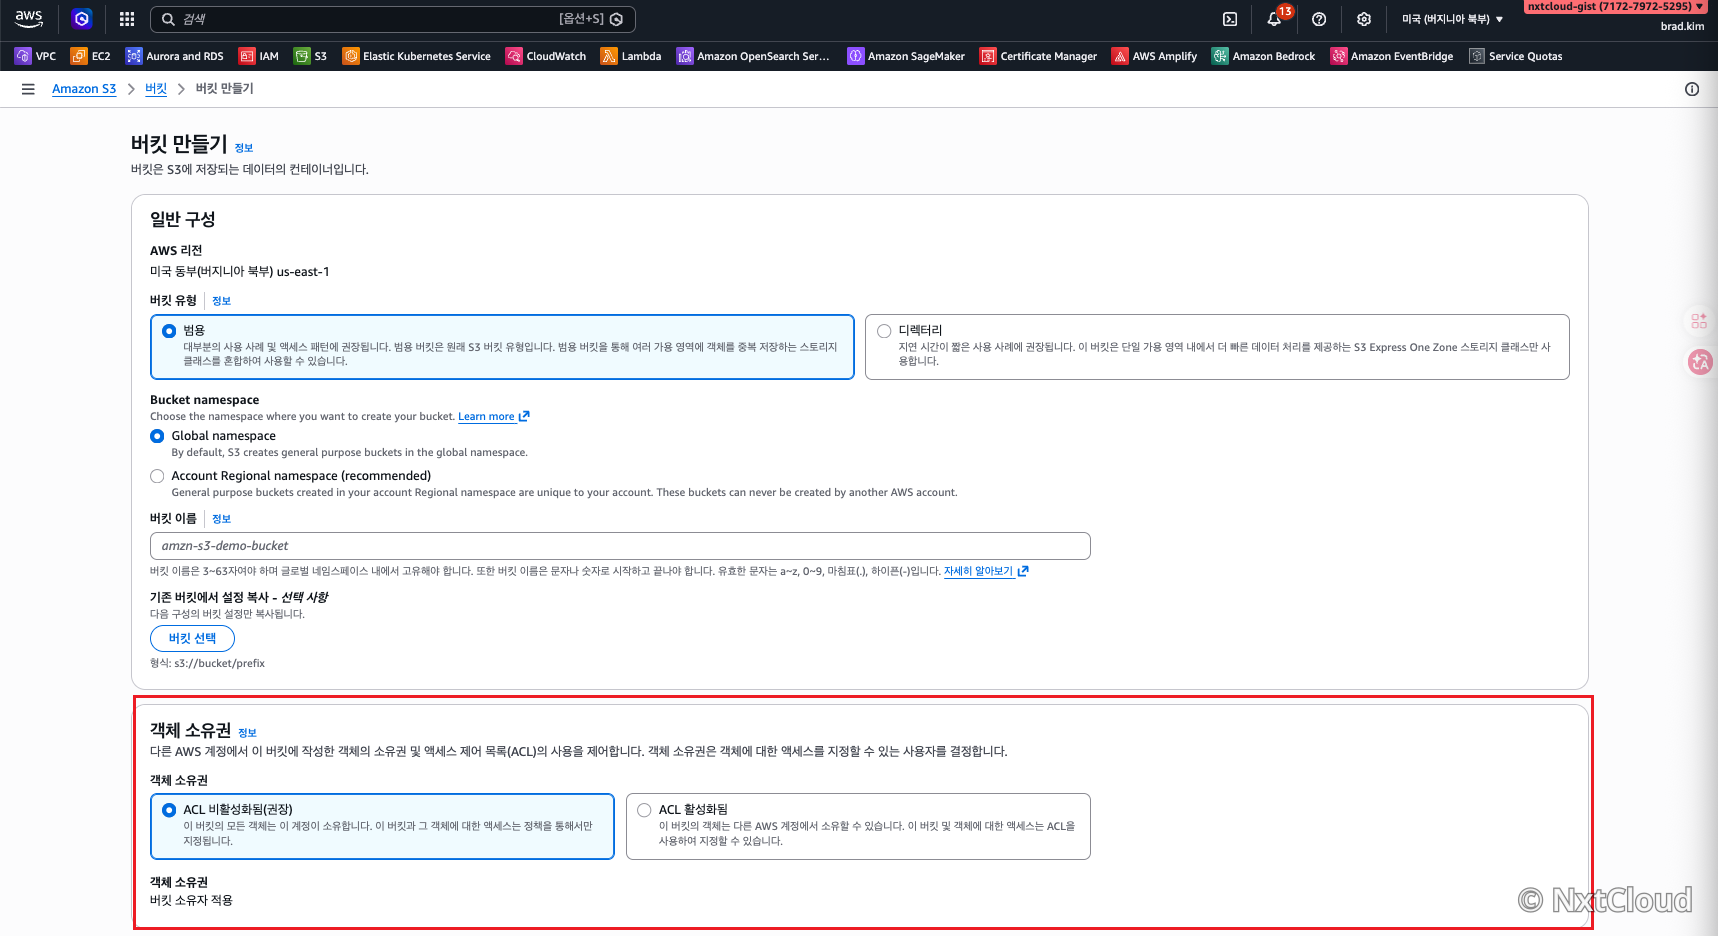
Task: Open the EC2 service shortcut
Action: 91,56
